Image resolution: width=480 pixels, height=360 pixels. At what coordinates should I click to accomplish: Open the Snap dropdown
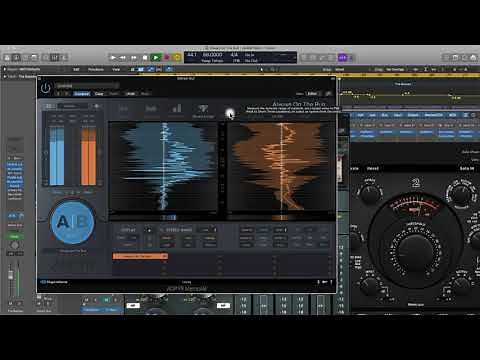point(339,69)
